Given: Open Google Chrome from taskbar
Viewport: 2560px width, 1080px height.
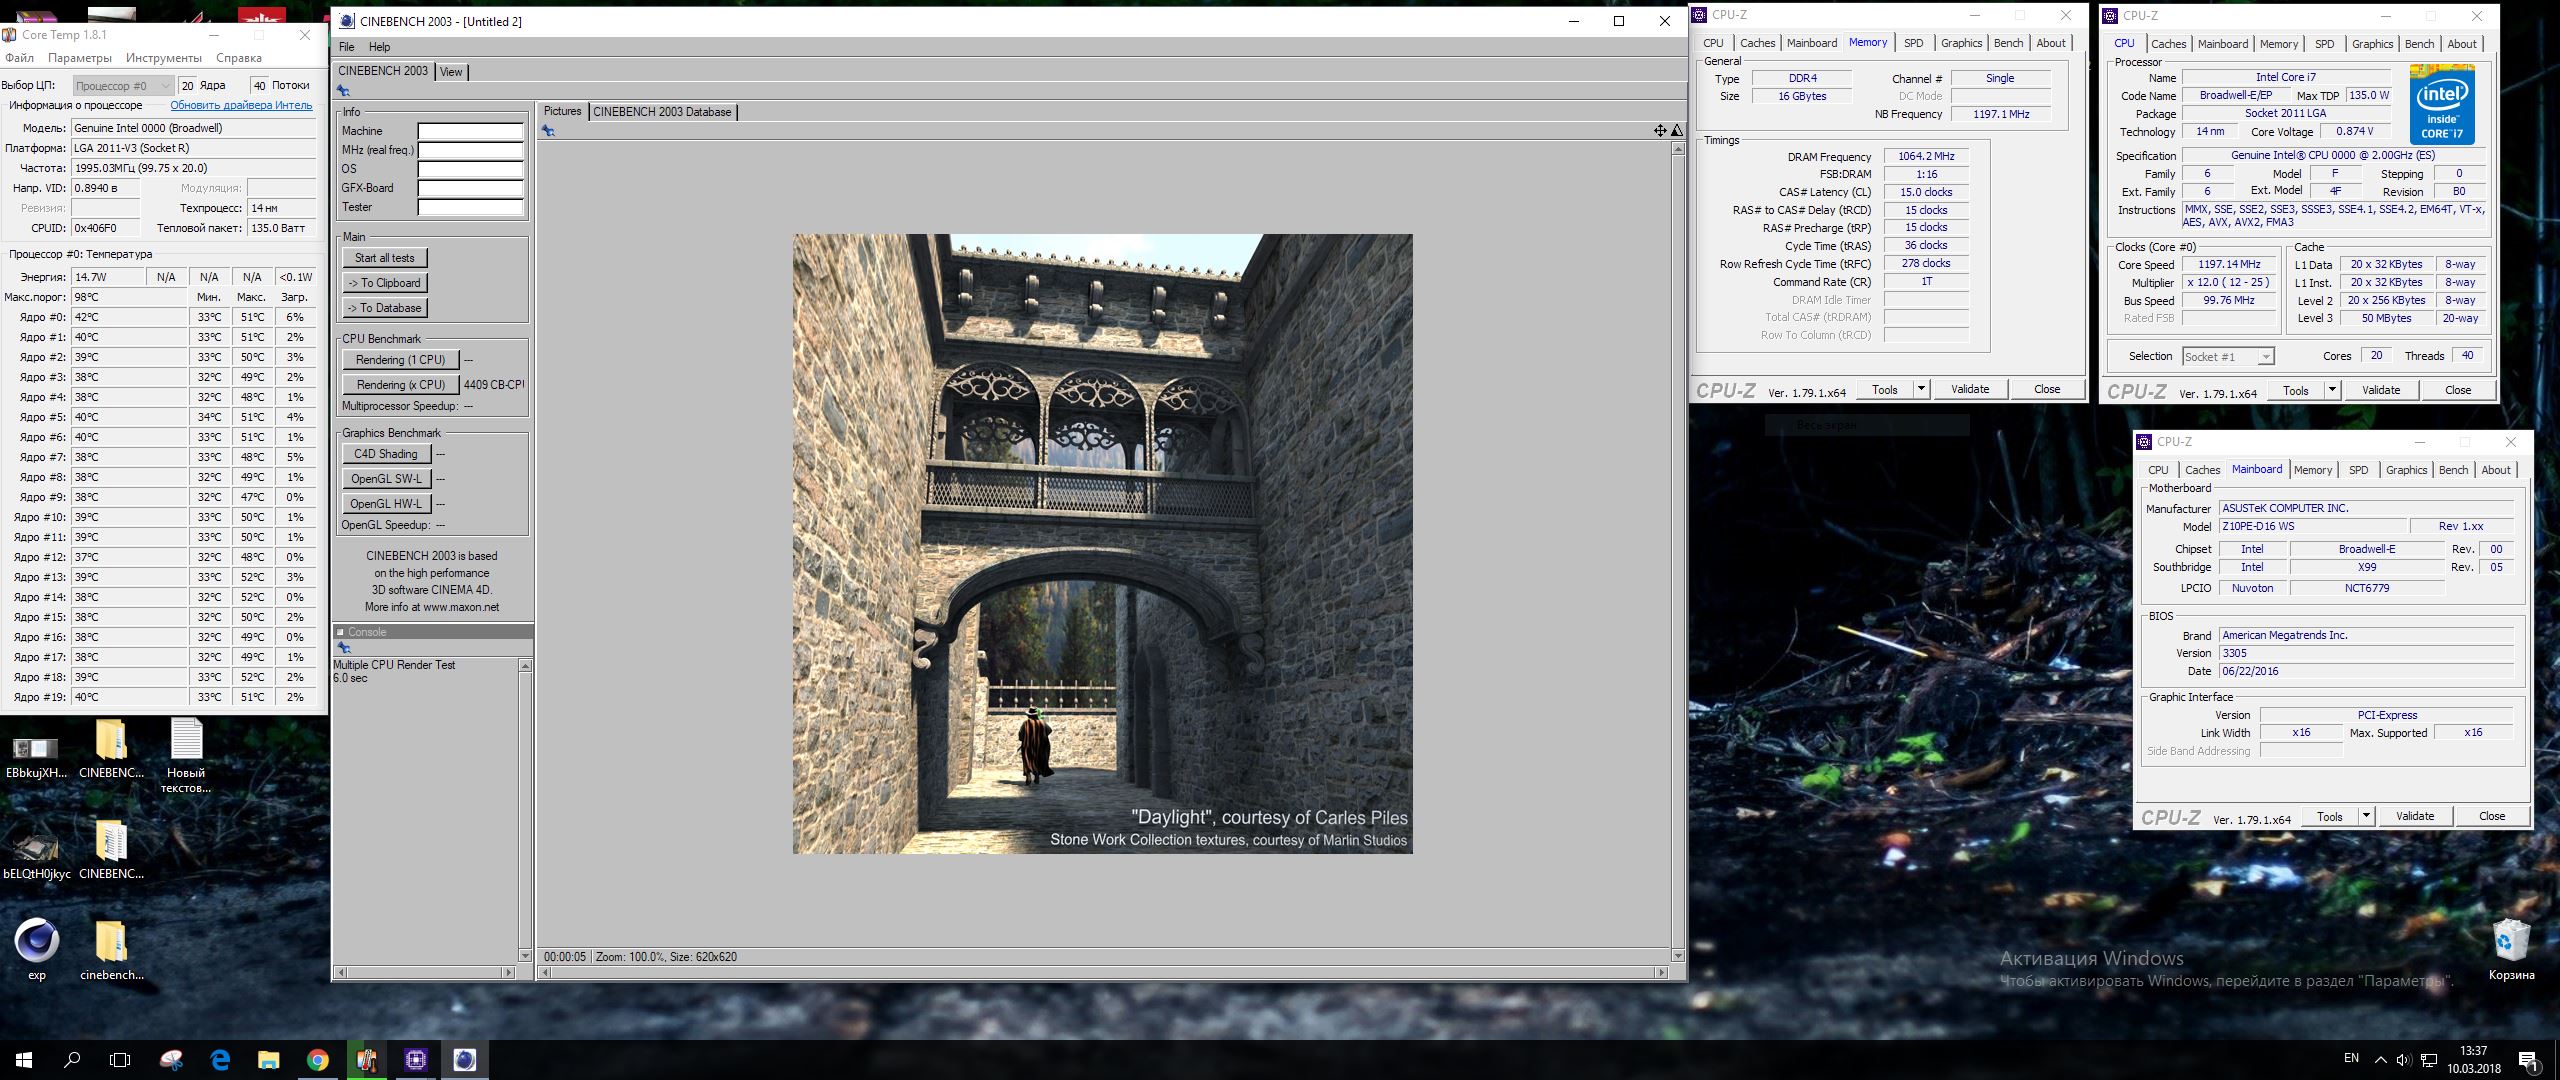Looking at the screenshot, I should point(317,1060).
